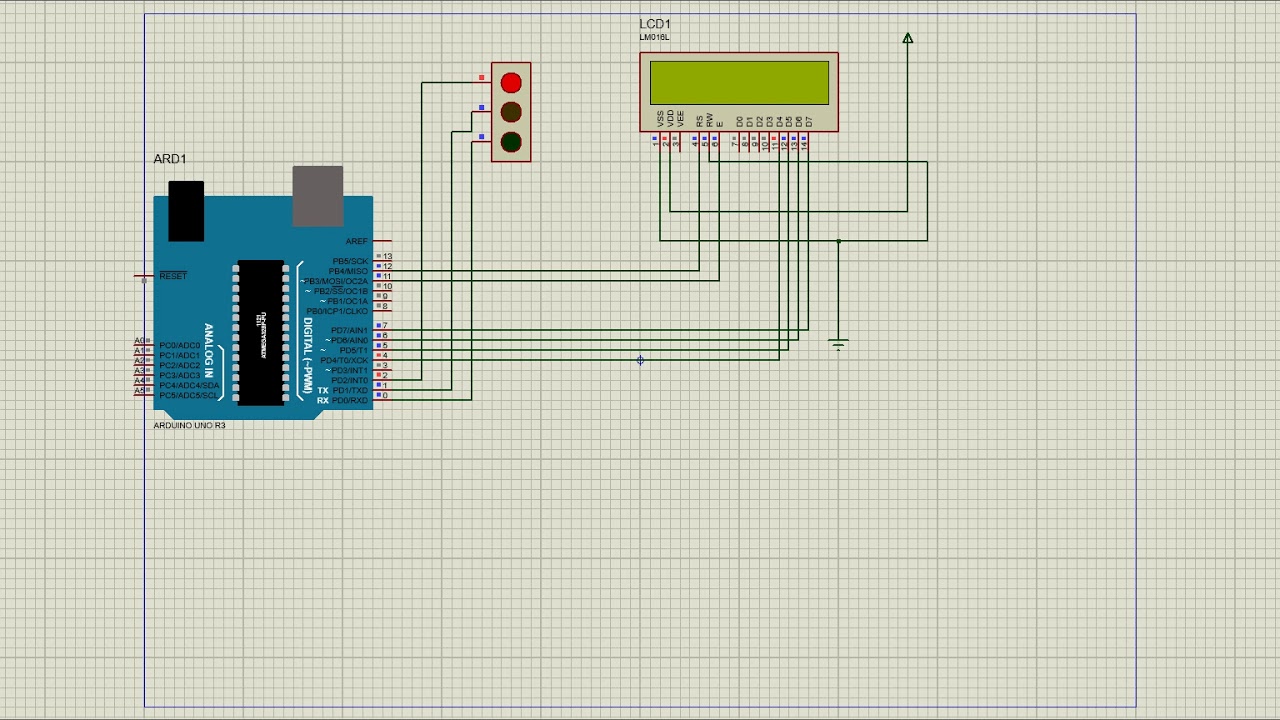Image resolution: width=1280 pixels, height=720 pixels.
Task: Click the sheet origin marker on canvas
Action: point(640,360)
